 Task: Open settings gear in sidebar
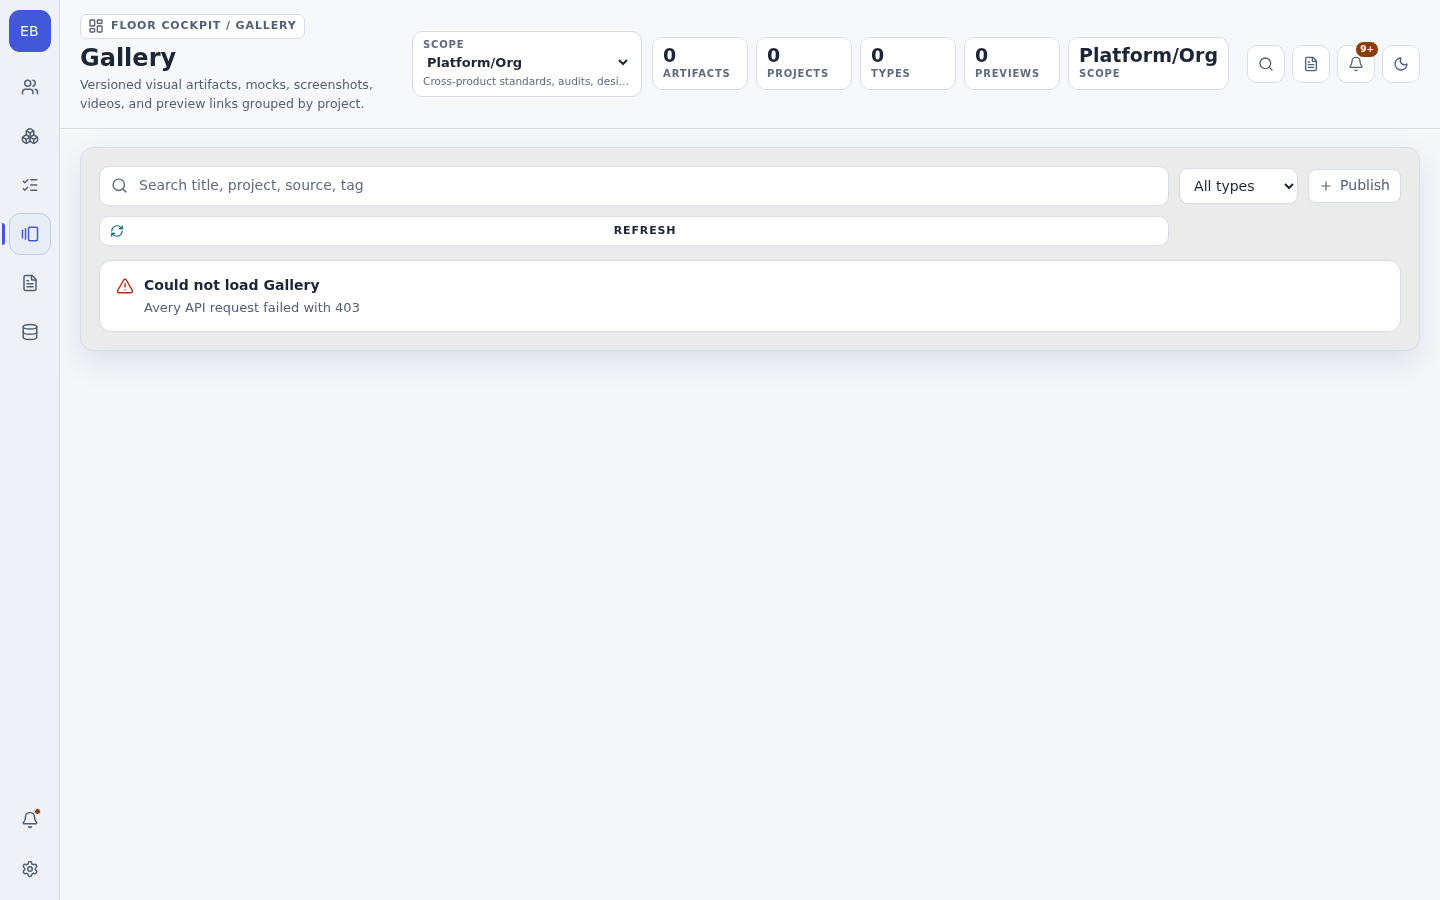[30, 869]
